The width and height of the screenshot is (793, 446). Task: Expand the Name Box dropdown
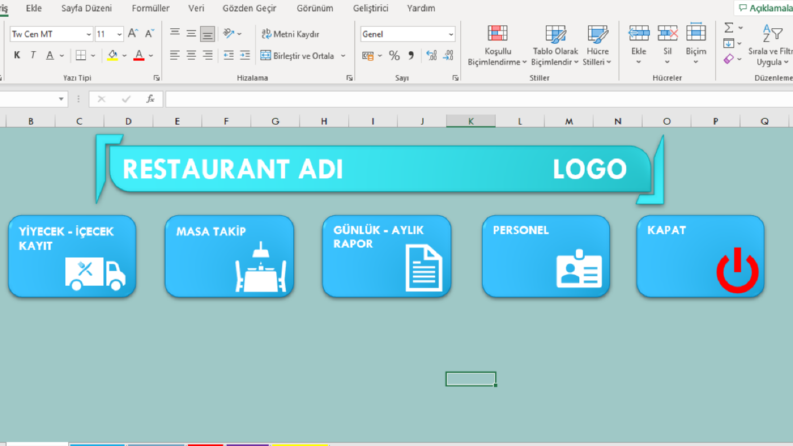click(61, 99)
